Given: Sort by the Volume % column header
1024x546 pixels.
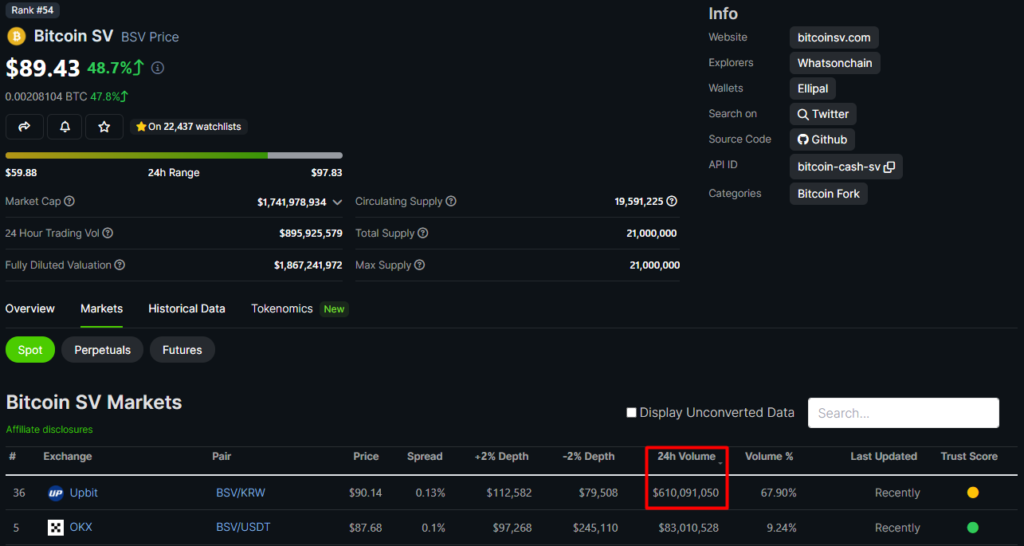Looking at the screenshot, I should pyautogui.click(x=769, y=457).
